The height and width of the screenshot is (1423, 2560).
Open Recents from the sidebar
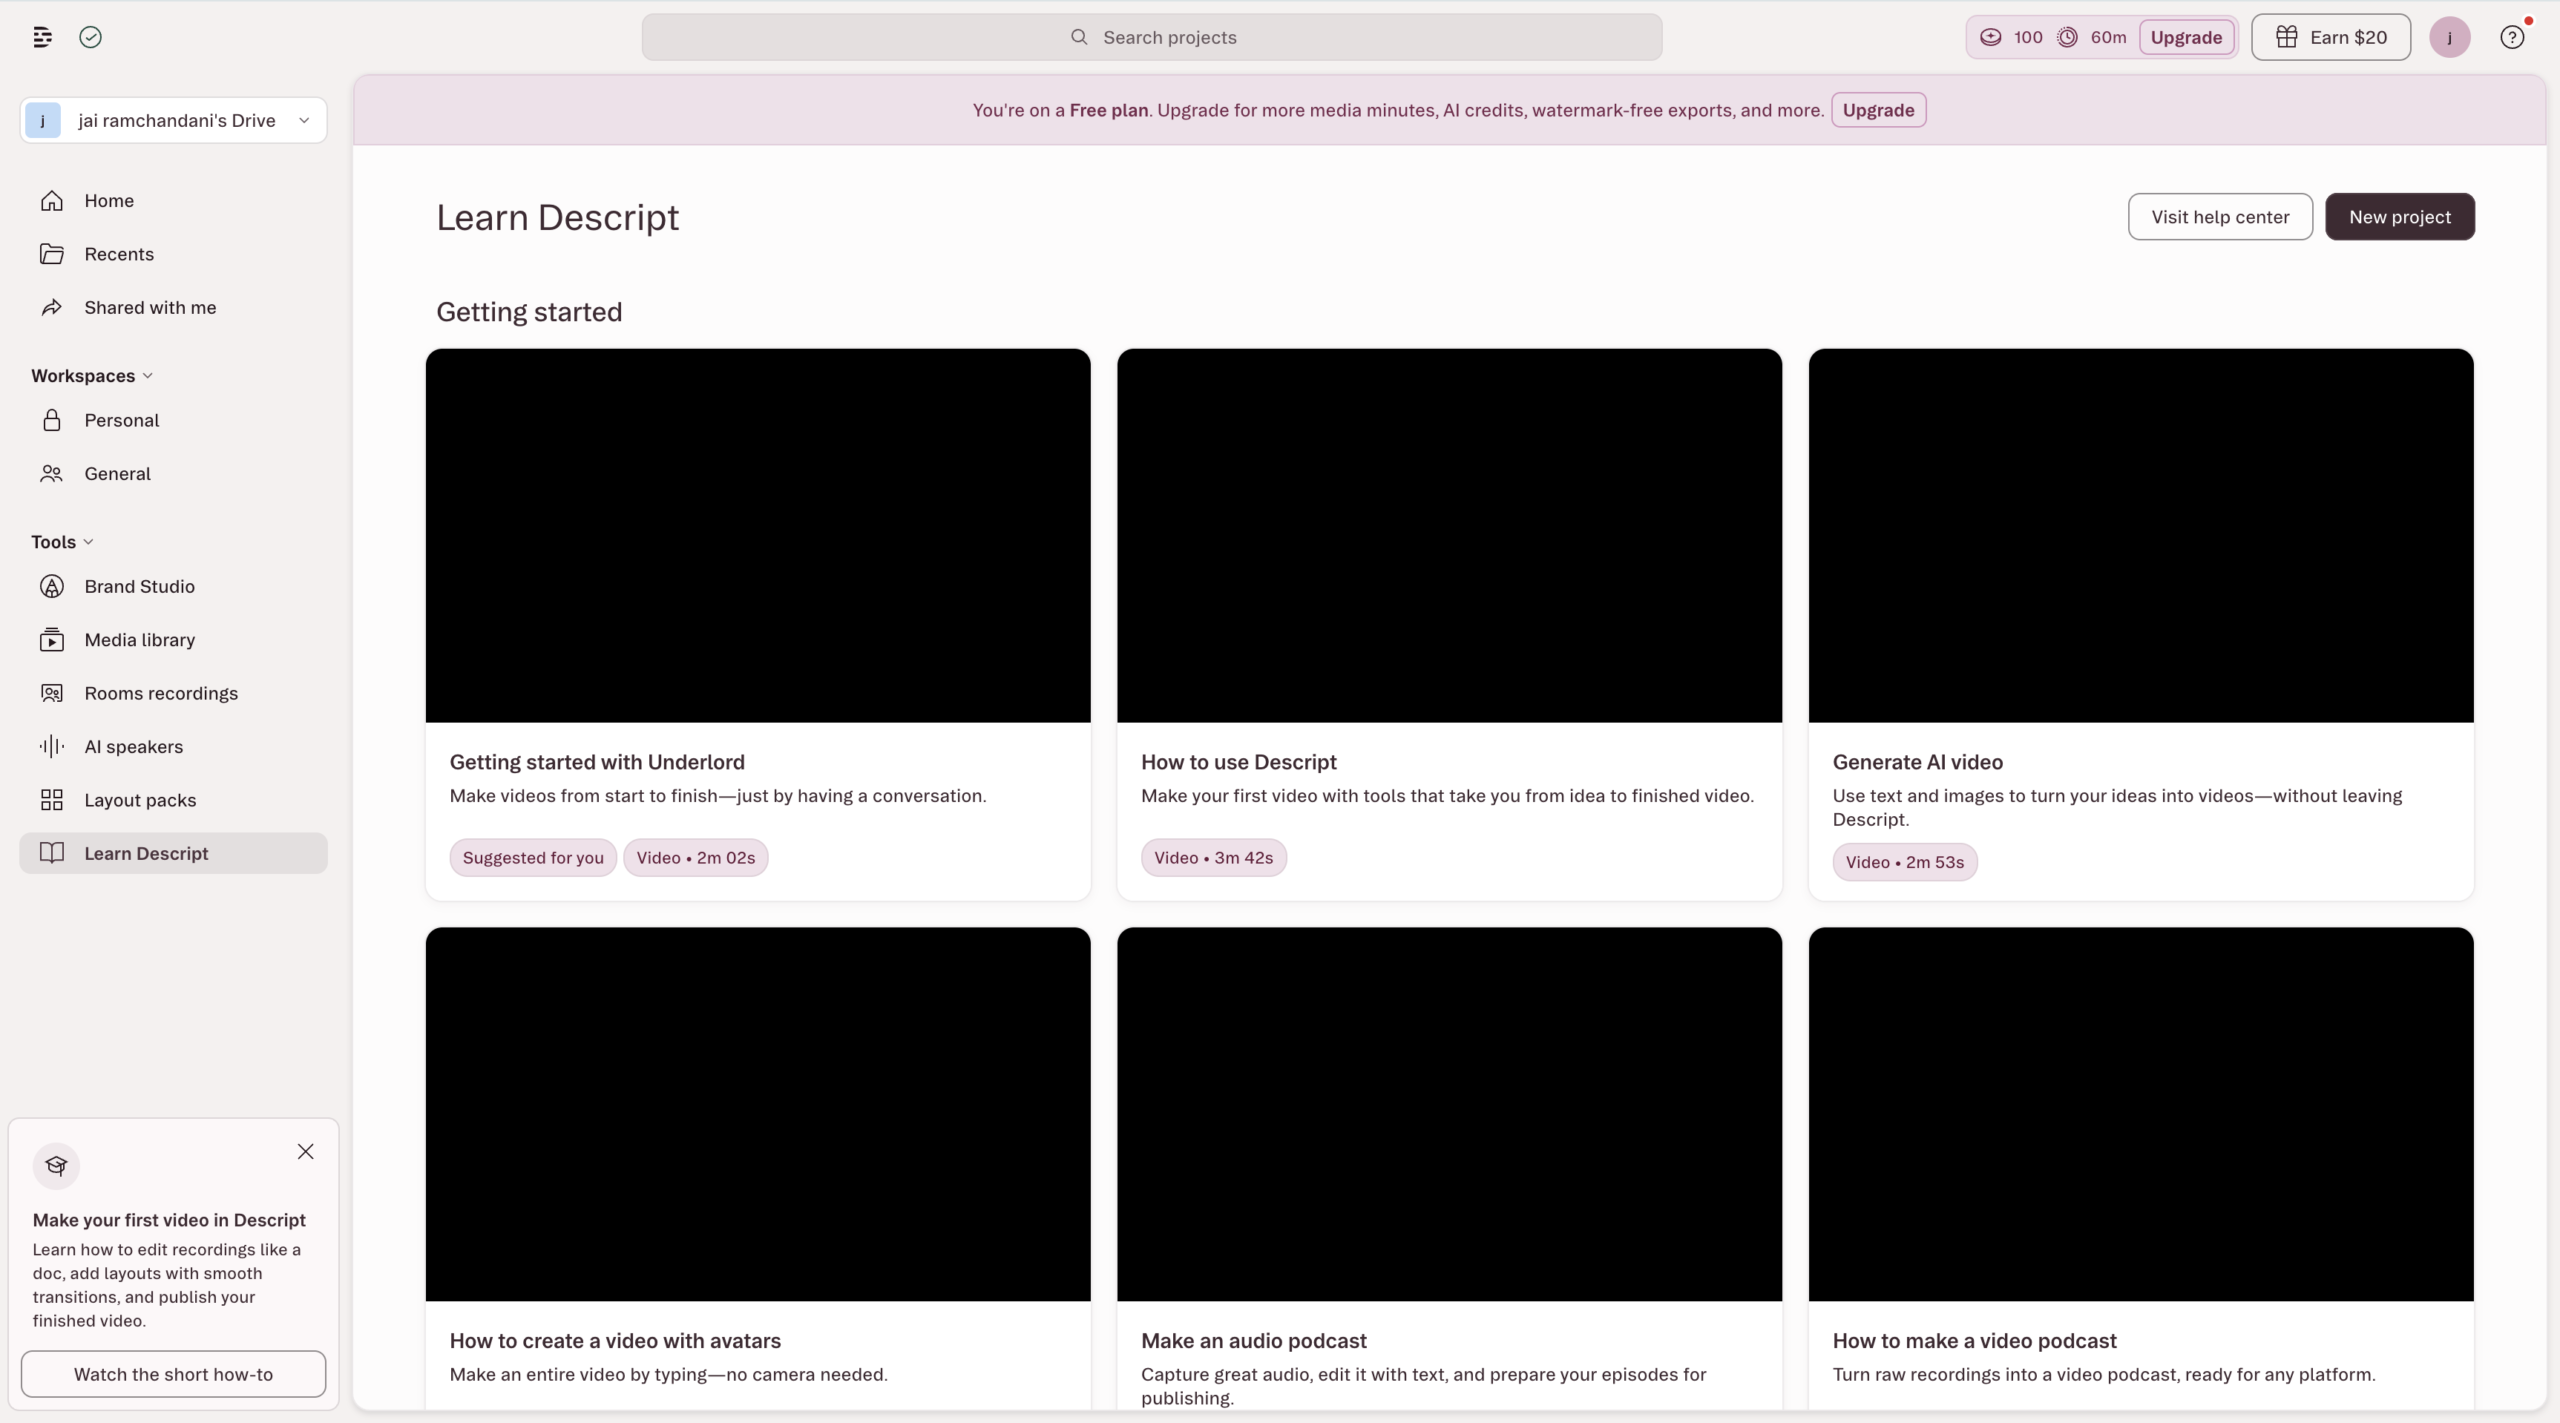point(174,254)
